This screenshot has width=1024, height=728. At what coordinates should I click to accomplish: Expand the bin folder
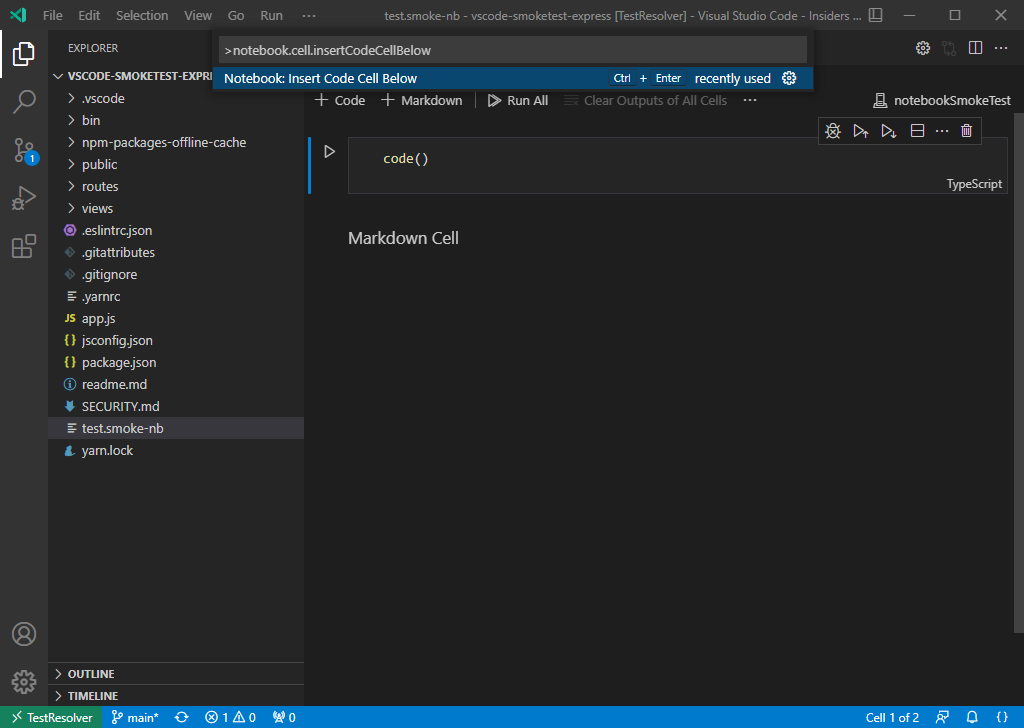(x=176, y=120)
